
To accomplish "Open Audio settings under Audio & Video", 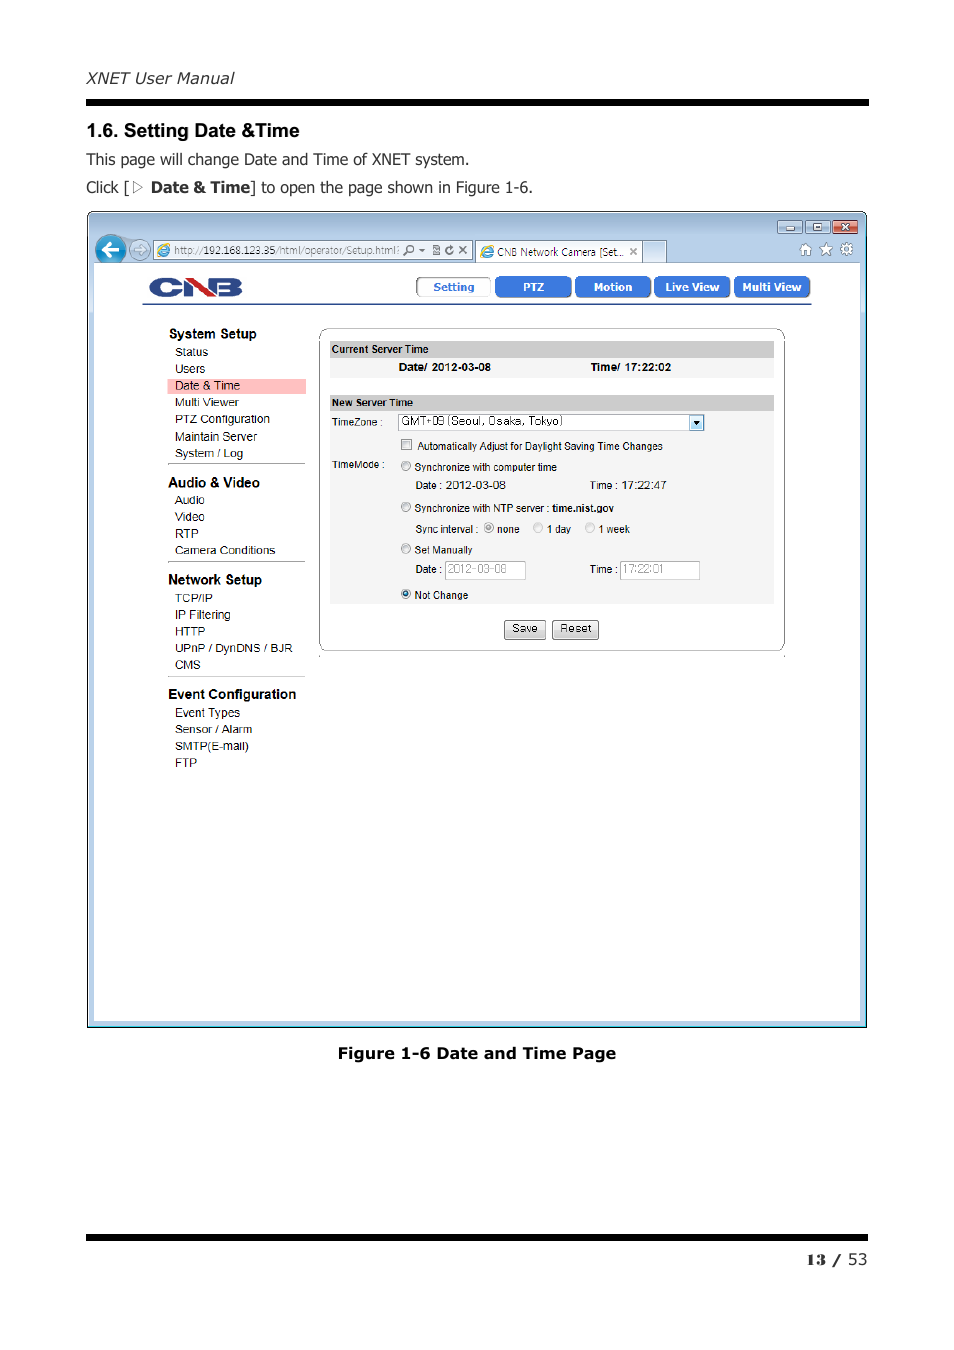I will (189, 500).
